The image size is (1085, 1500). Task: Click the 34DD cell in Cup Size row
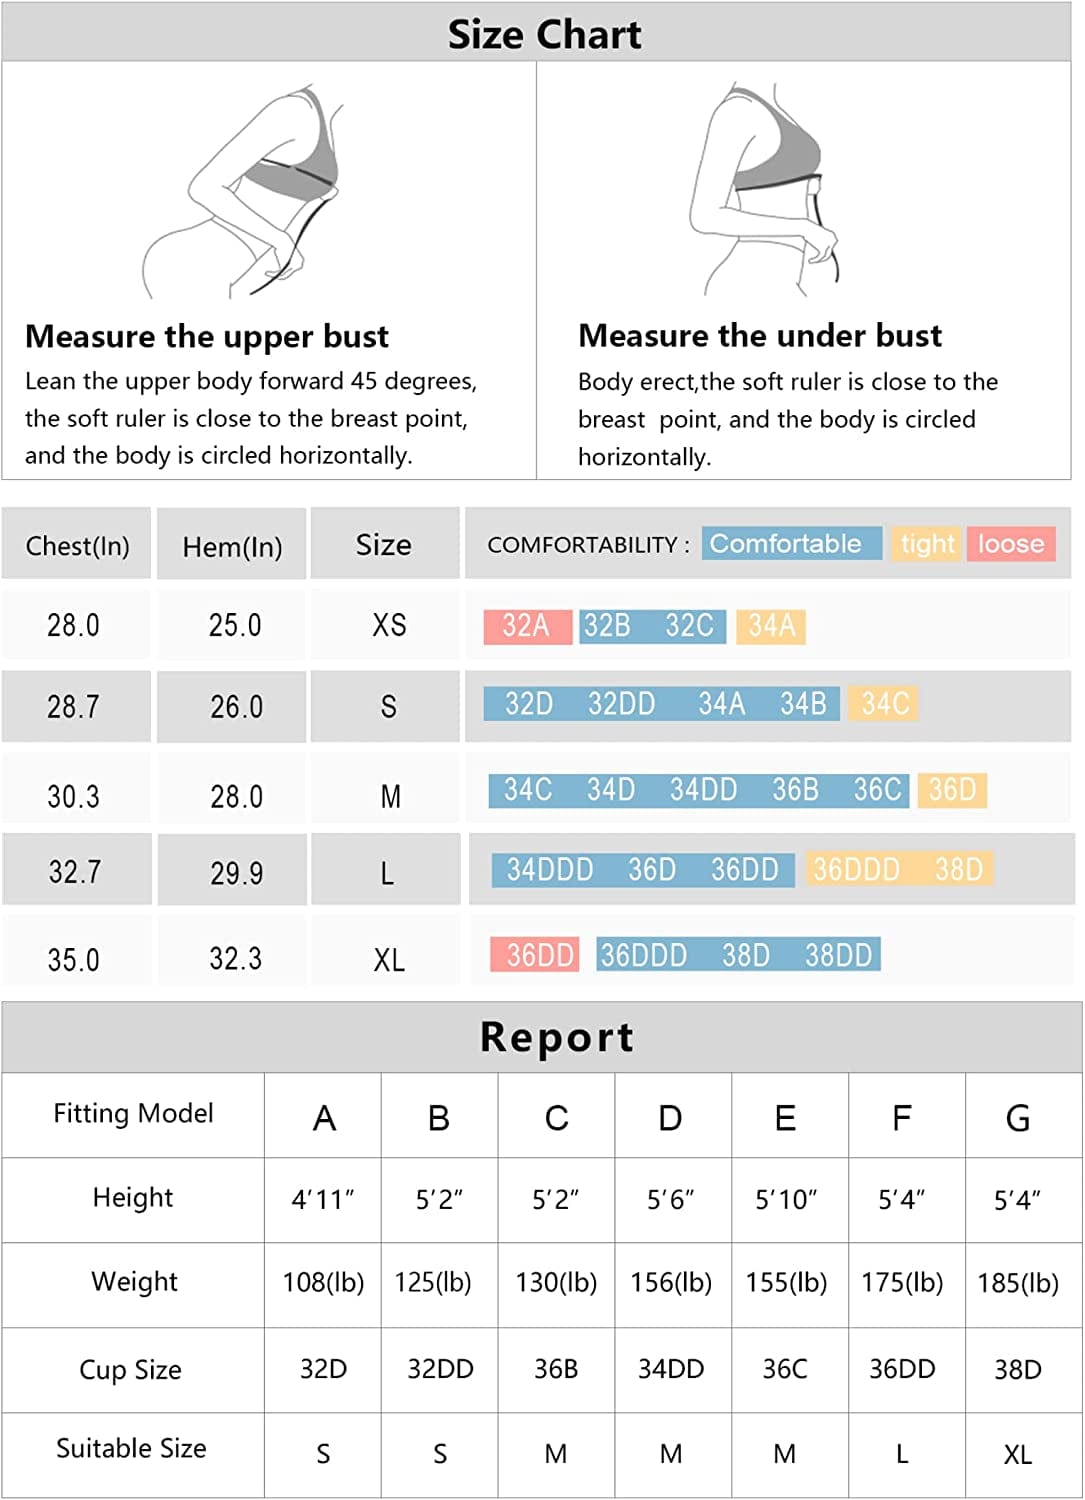(x=671, y=1369)
